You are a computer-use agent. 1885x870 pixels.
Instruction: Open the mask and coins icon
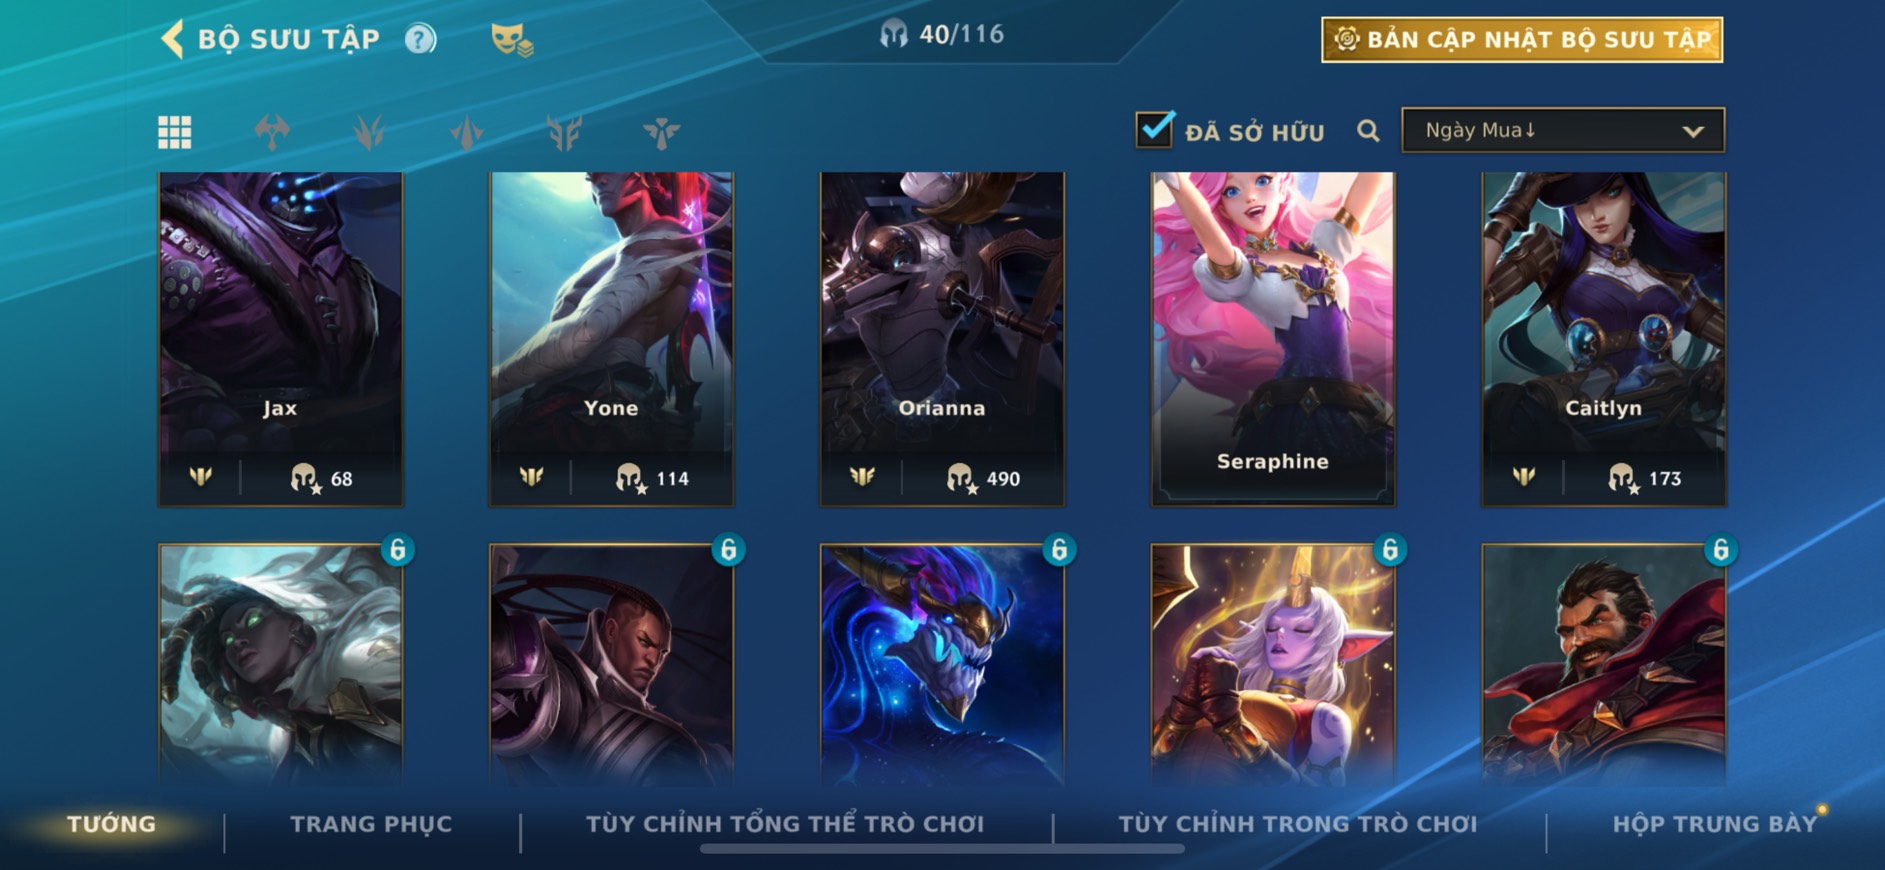coord(511,40)
